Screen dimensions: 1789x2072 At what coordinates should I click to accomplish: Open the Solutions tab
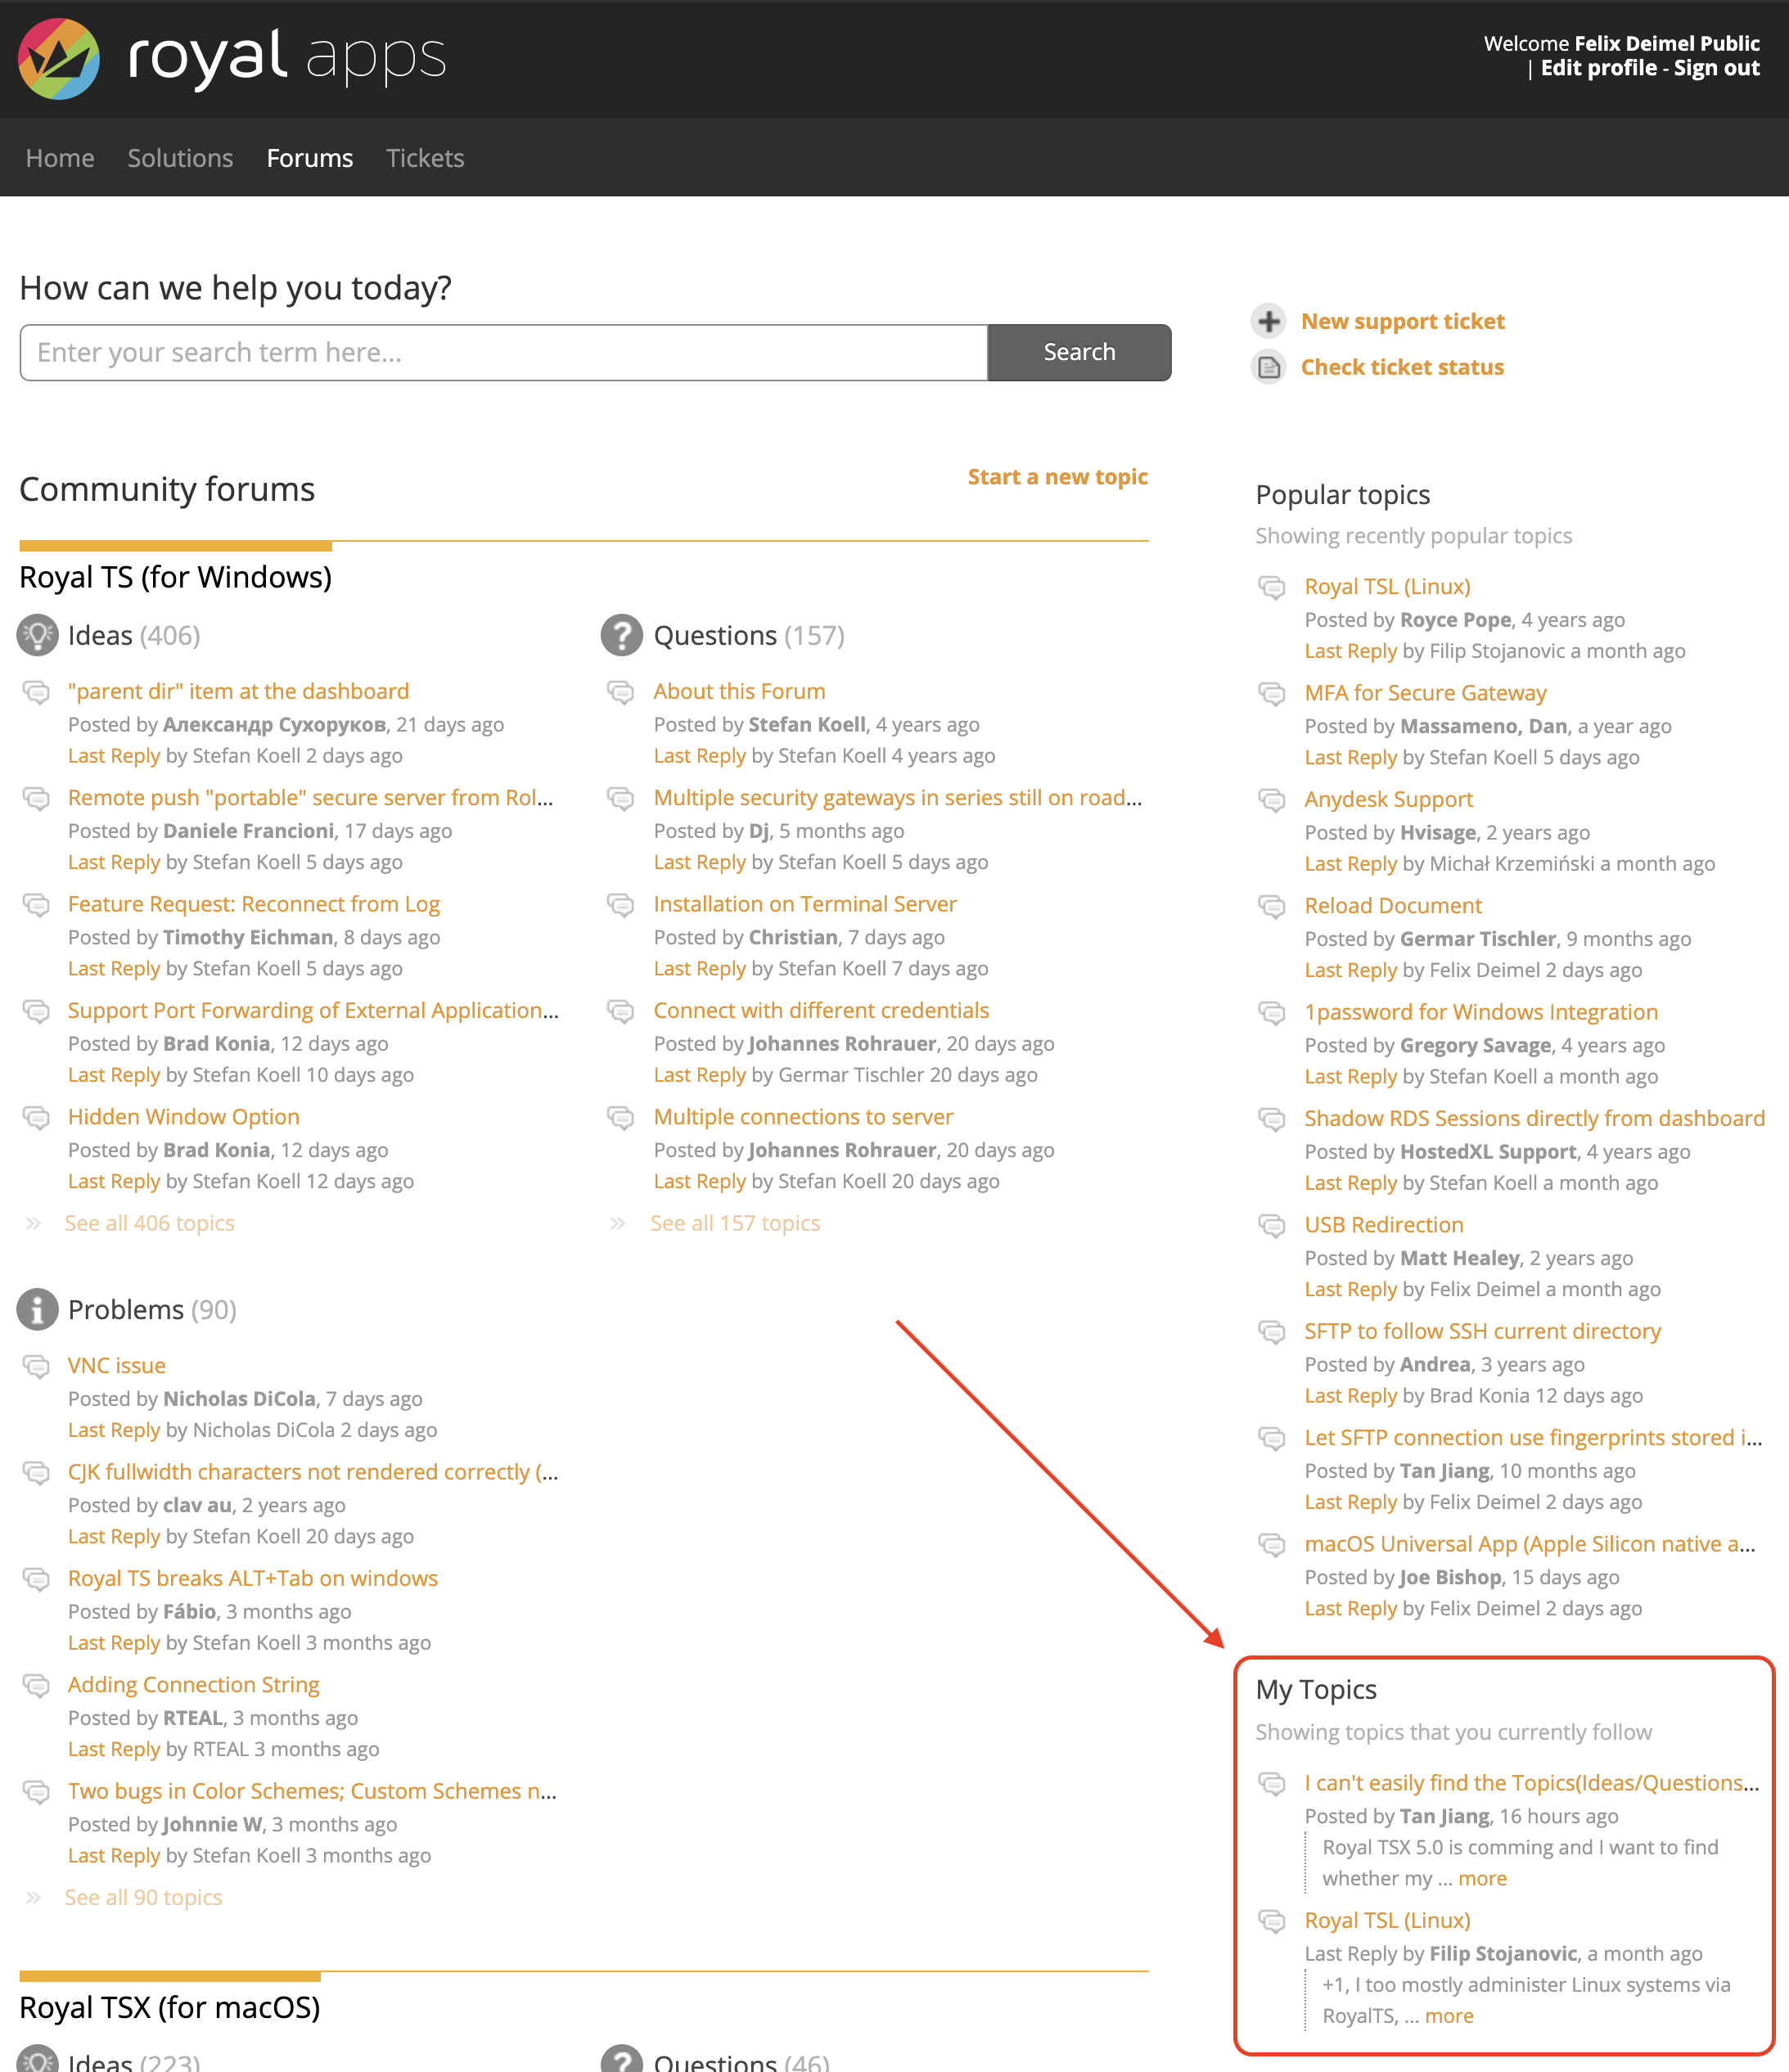[x=180, y=158]
